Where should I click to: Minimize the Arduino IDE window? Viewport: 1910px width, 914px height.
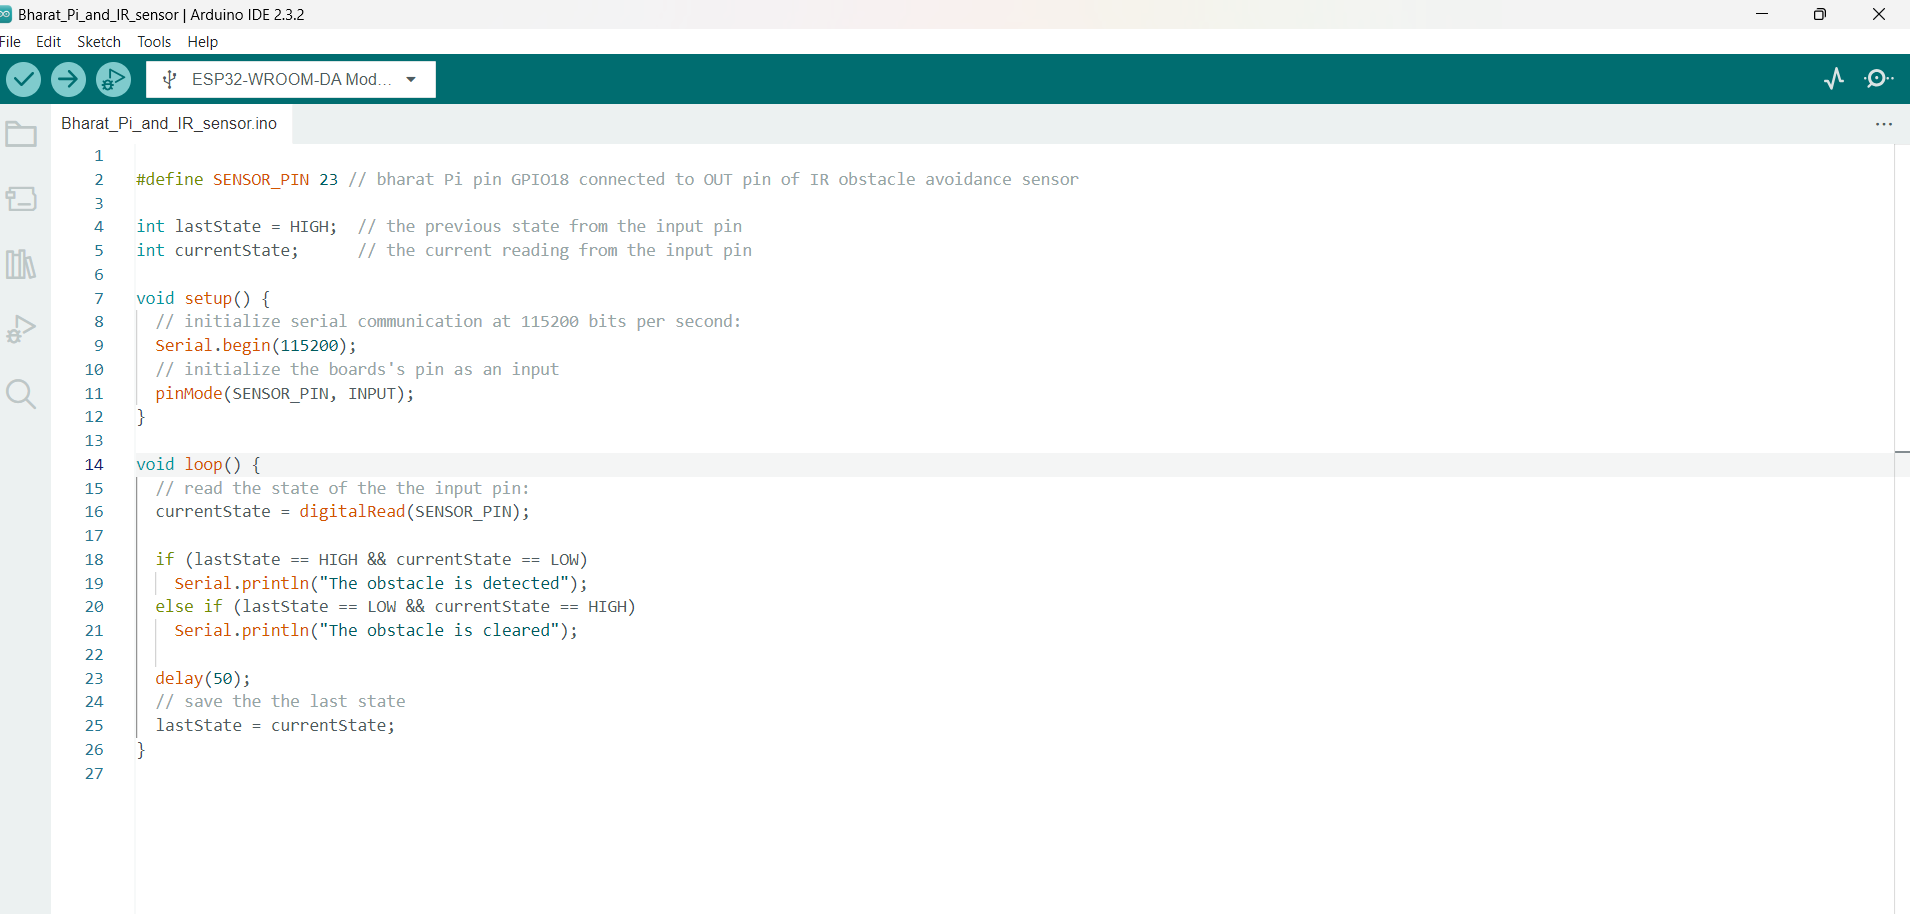pos(1762,14)
